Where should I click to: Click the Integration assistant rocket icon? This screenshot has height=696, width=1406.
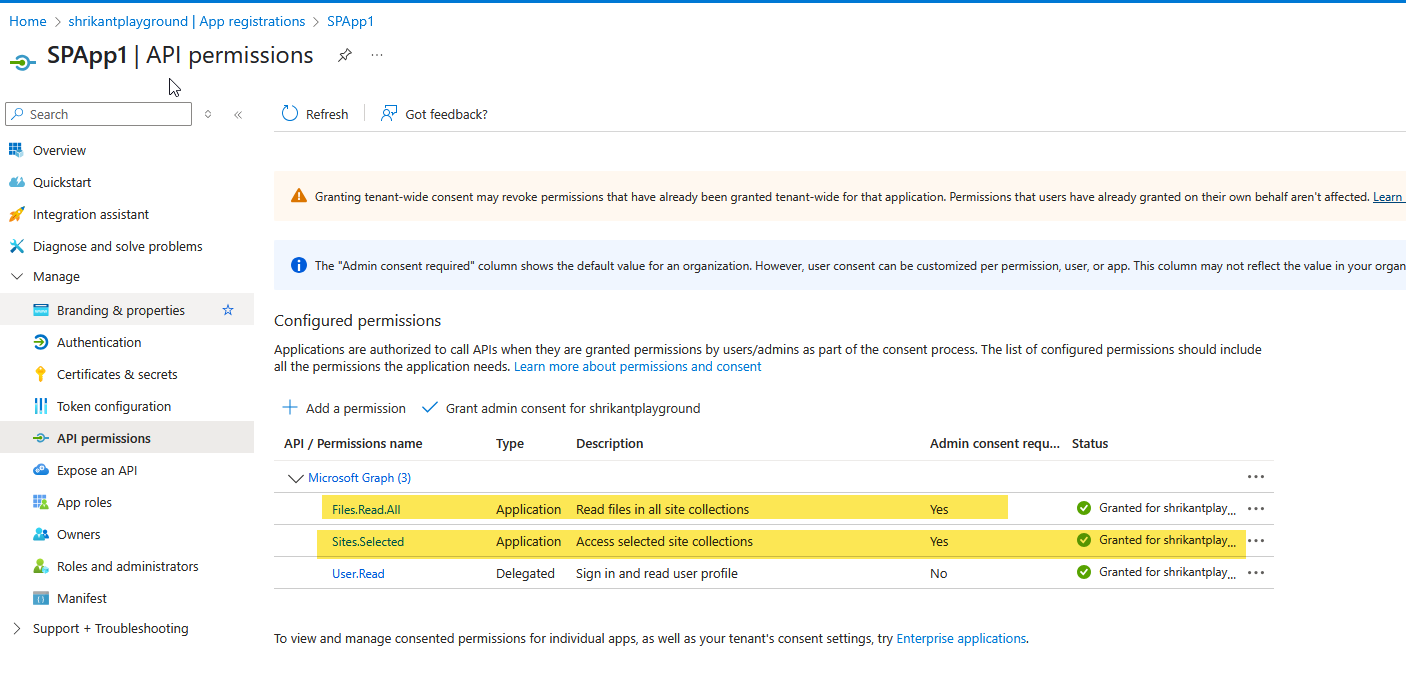pos(15,214)
